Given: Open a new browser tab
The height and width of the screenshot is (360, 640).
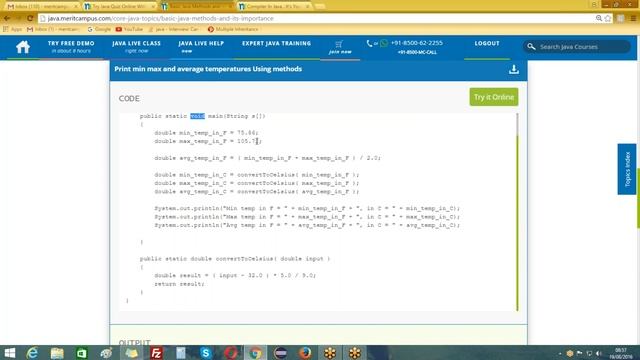Looking at the screenshot, I should 320,7.
